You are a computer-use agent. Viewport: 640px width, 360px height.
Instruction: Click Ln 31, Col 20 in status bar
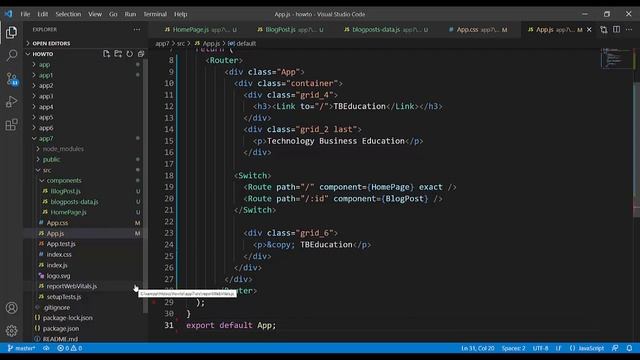478,348
